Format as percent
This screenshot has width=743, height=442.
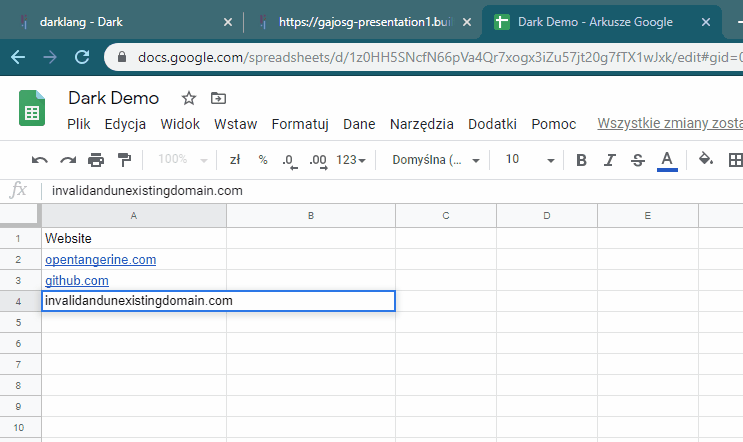pos(263,160)
